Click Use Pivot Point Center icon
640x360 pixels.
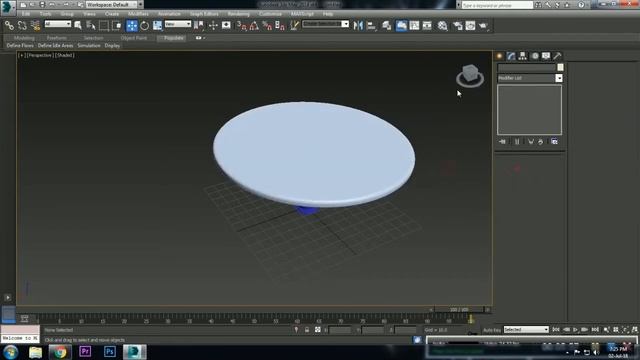(x=199, y=26)
